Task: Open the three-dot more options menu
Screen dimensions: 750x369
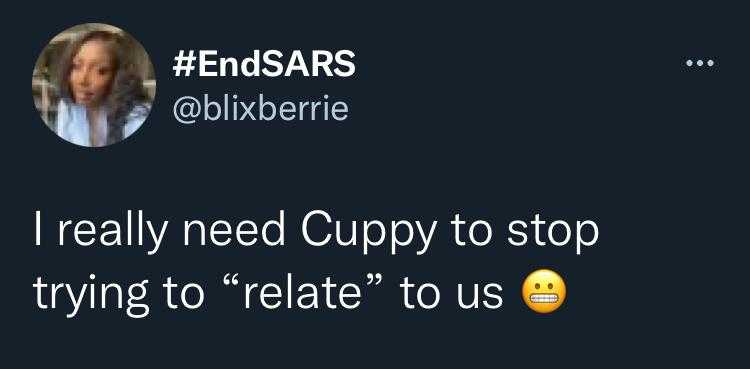Action: pos(700,63)
